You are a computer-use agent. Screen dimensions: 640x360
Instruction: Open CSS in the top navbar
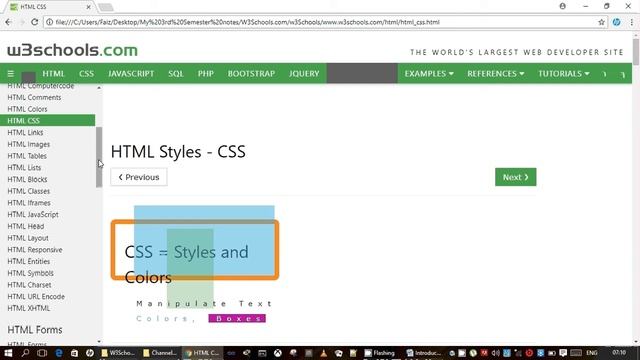pos(86,74)
